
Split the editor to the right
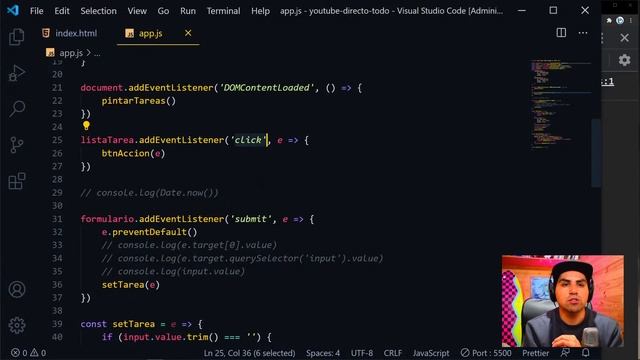pyautogui.click(x=561, y=33)
